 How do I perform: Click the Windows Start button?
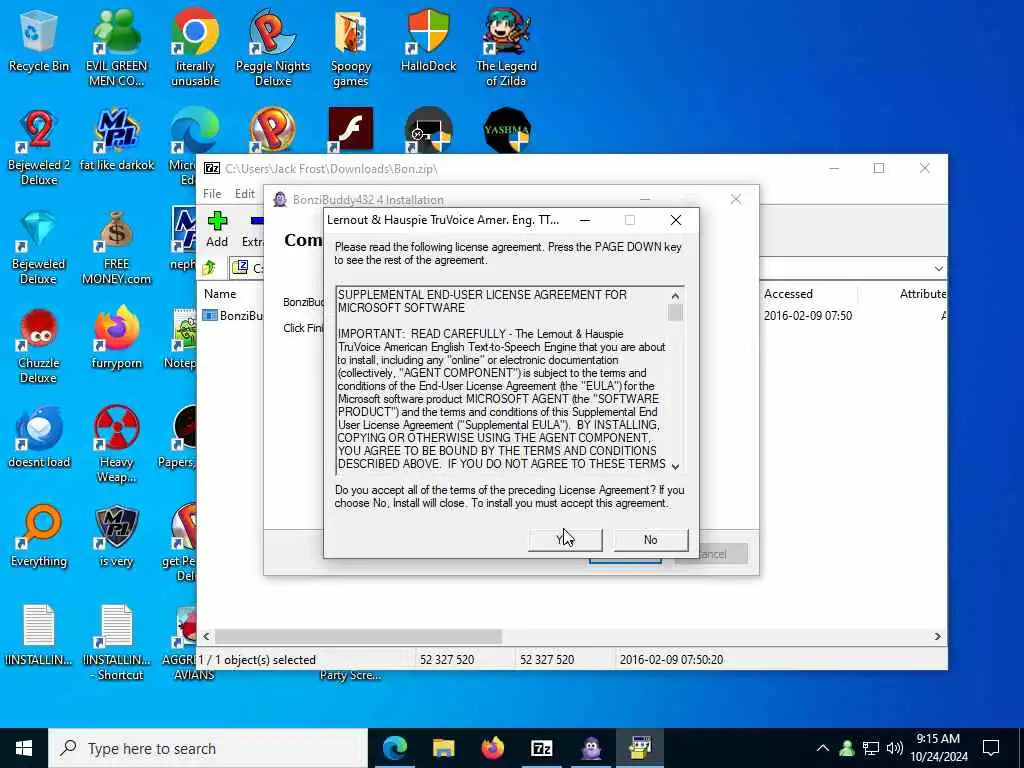(x=24, y=748)
